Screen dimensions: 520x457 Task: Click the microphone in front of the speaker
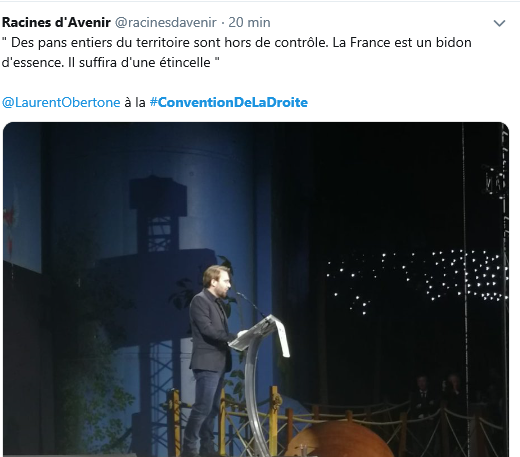coord(251,304)
